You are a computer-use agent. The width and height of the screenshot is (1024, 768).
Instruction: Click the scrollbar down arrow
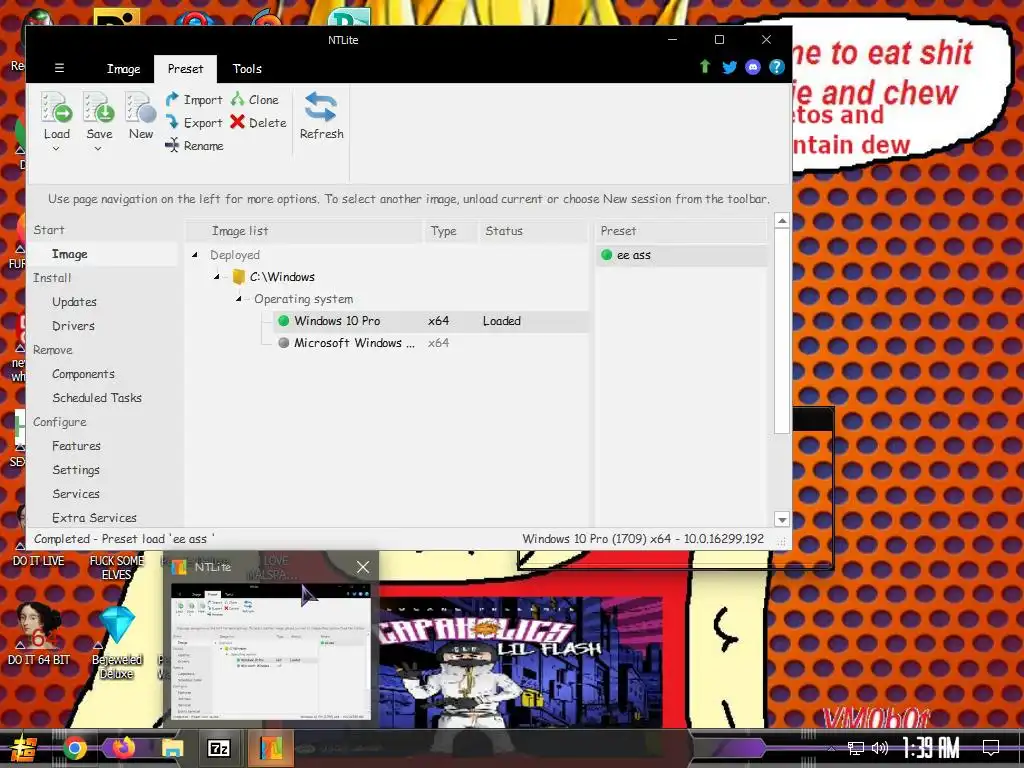(x=782, y=520)
